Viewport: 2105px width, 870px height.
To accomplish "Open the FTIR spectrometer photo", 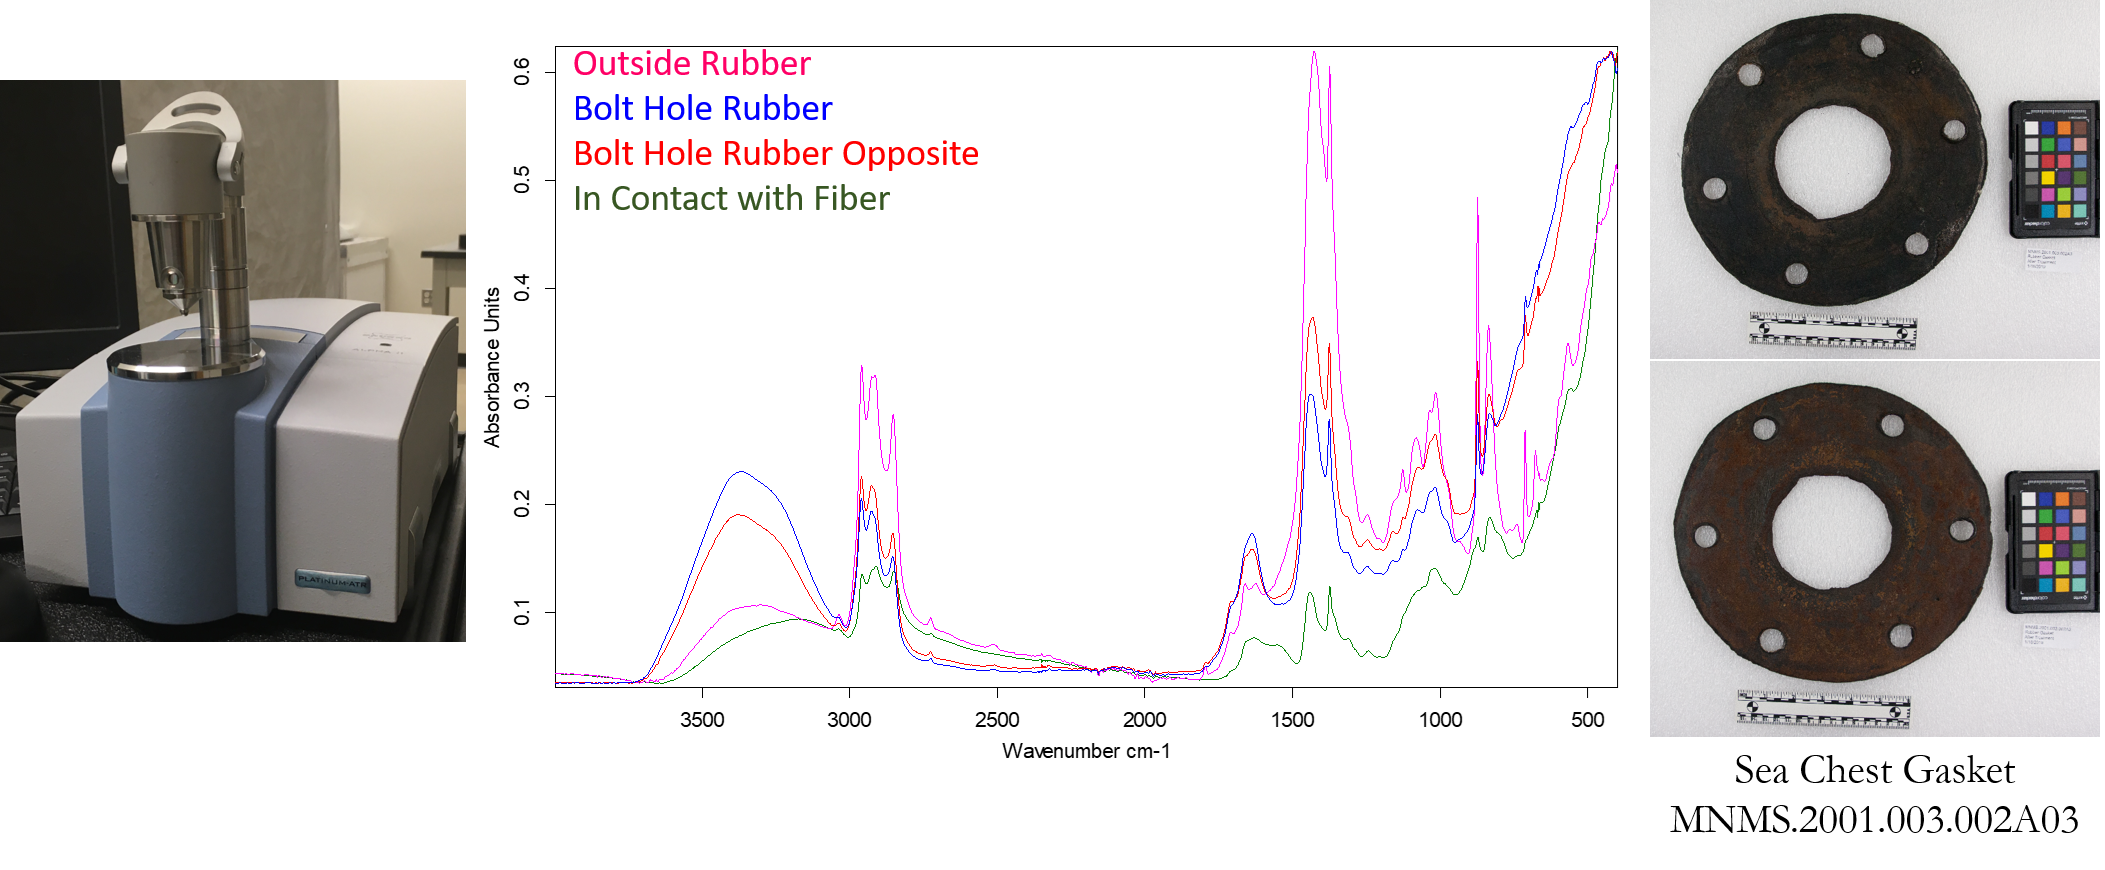I will point(232,360).
